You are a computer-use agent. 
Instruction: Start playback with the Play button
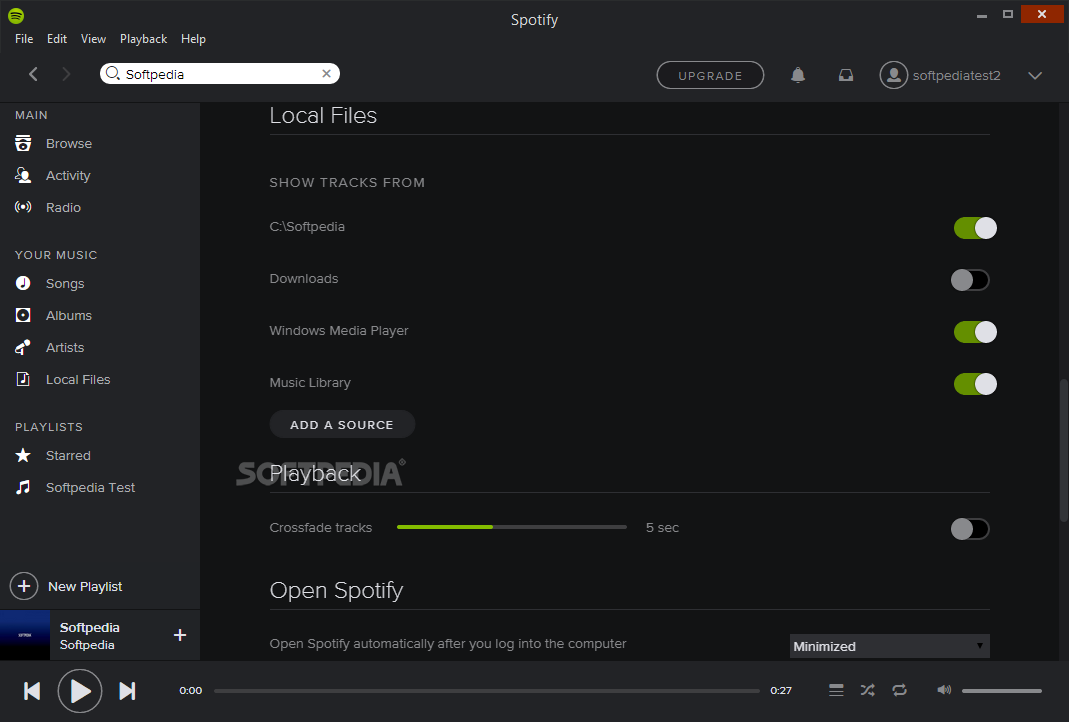point(80,691)
